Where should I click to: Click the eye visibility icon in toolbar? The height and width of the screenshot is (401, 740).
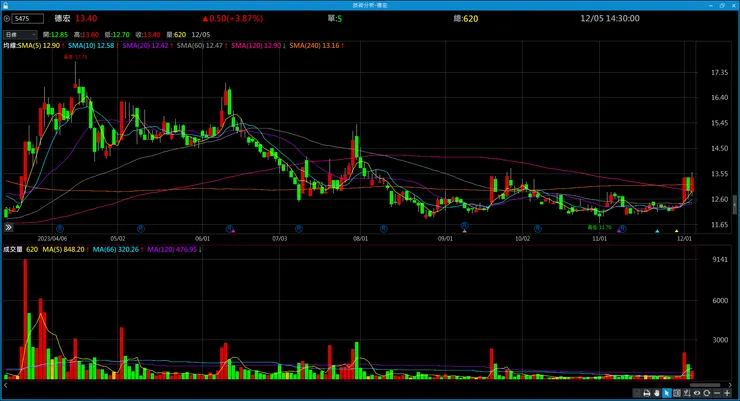697,393
